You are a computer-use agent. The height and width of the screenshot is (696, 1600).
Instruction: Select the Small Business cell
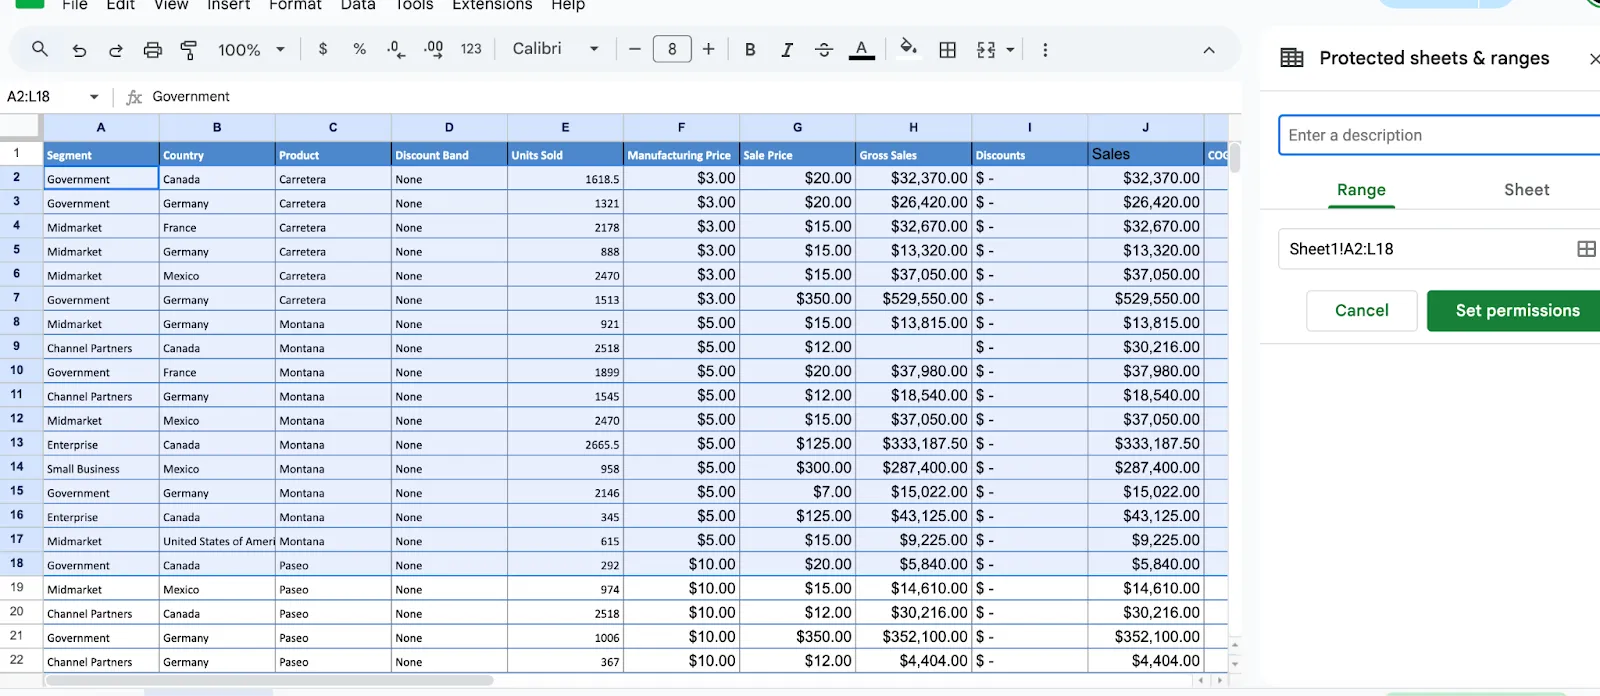pyautogui.click(x=101, y=468)
